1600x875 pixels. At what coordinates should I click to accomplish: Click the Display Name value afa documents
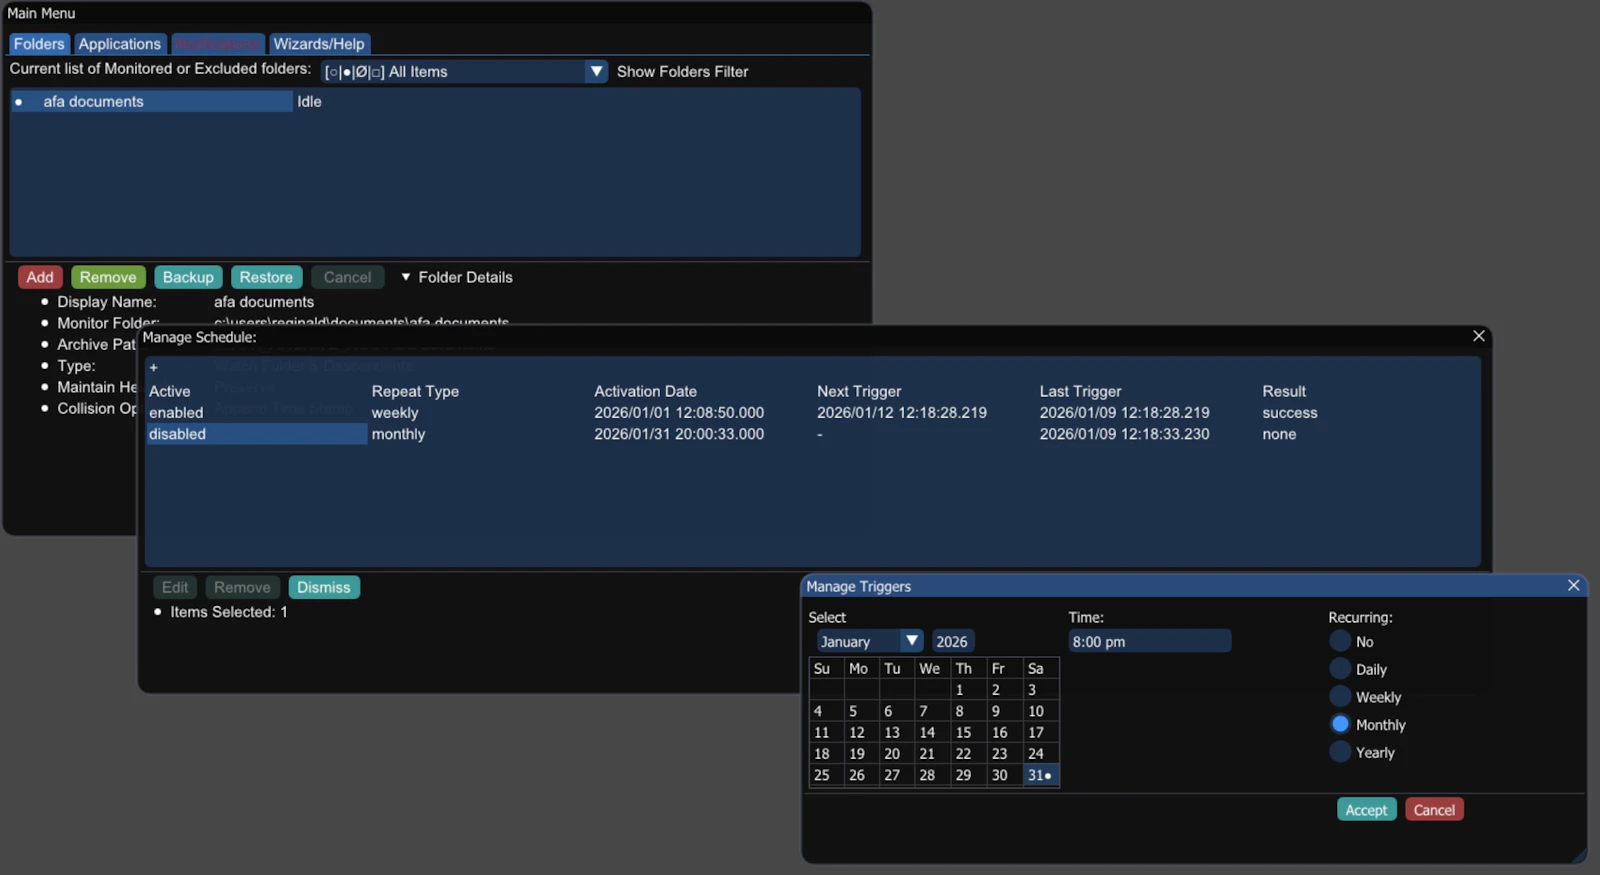pos(264,302)
